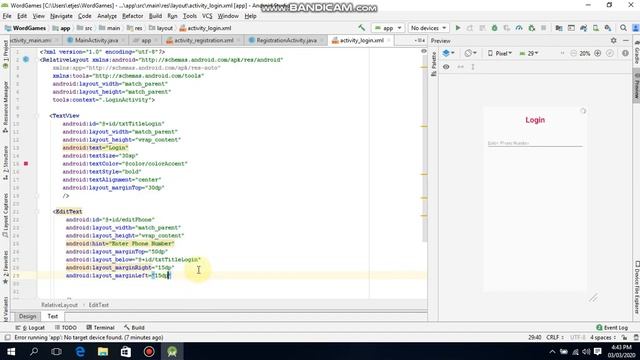This screenshot has height=360, width=640.
Task: Click the Login title in layout preview
Action: (535, 120)
